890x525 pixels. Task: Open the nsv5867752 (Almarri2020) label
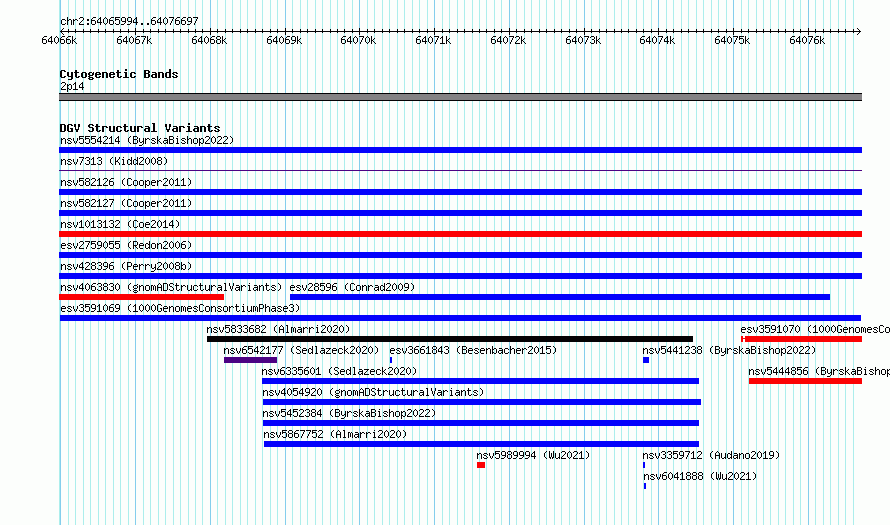click(335, 434)
